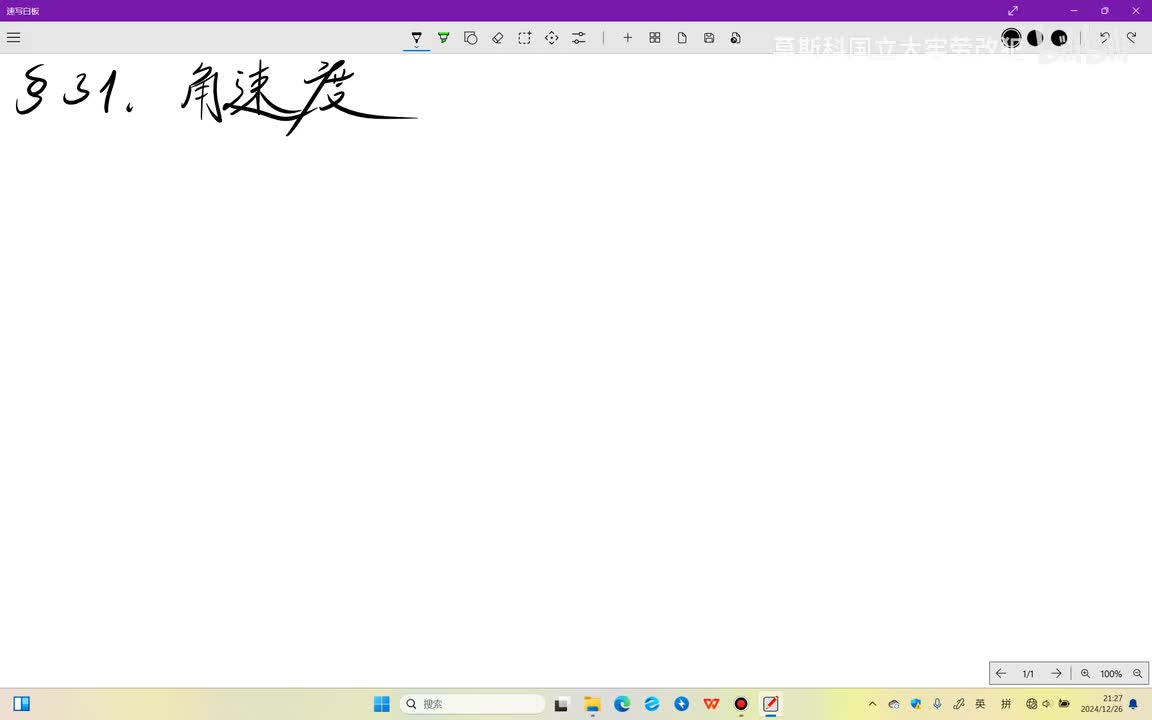This screenshot has height=720, width=1152.
Task: Click the 100% zoom level
Action: pos(1111,674)
